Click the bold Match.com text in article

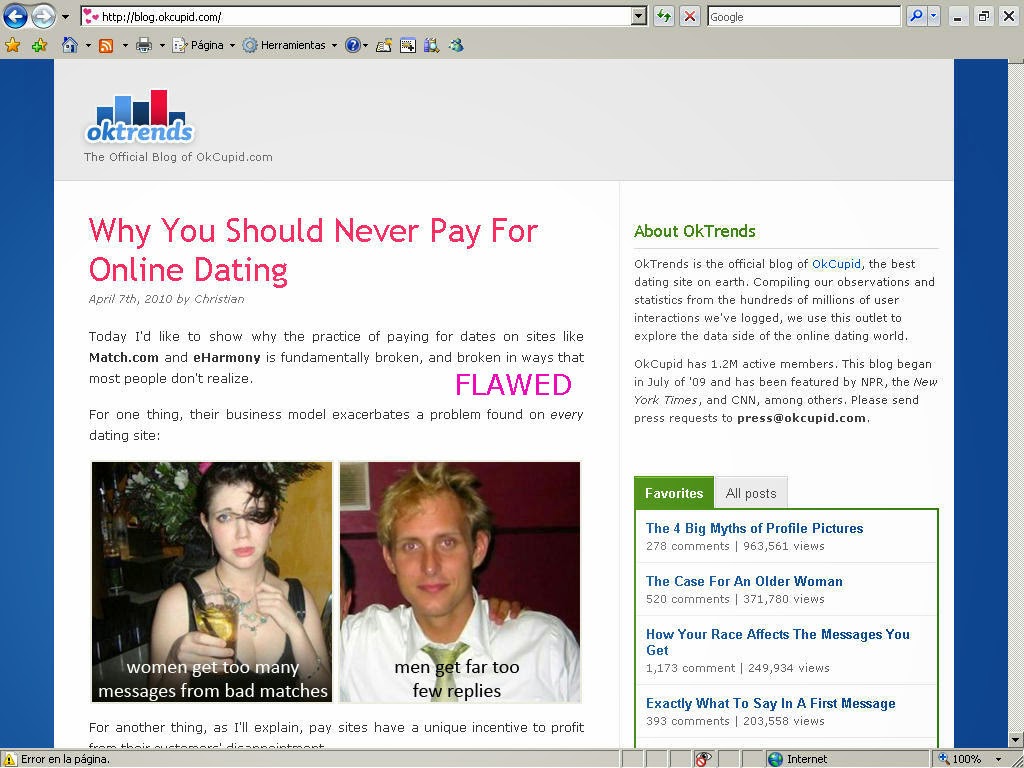point(124,357)
